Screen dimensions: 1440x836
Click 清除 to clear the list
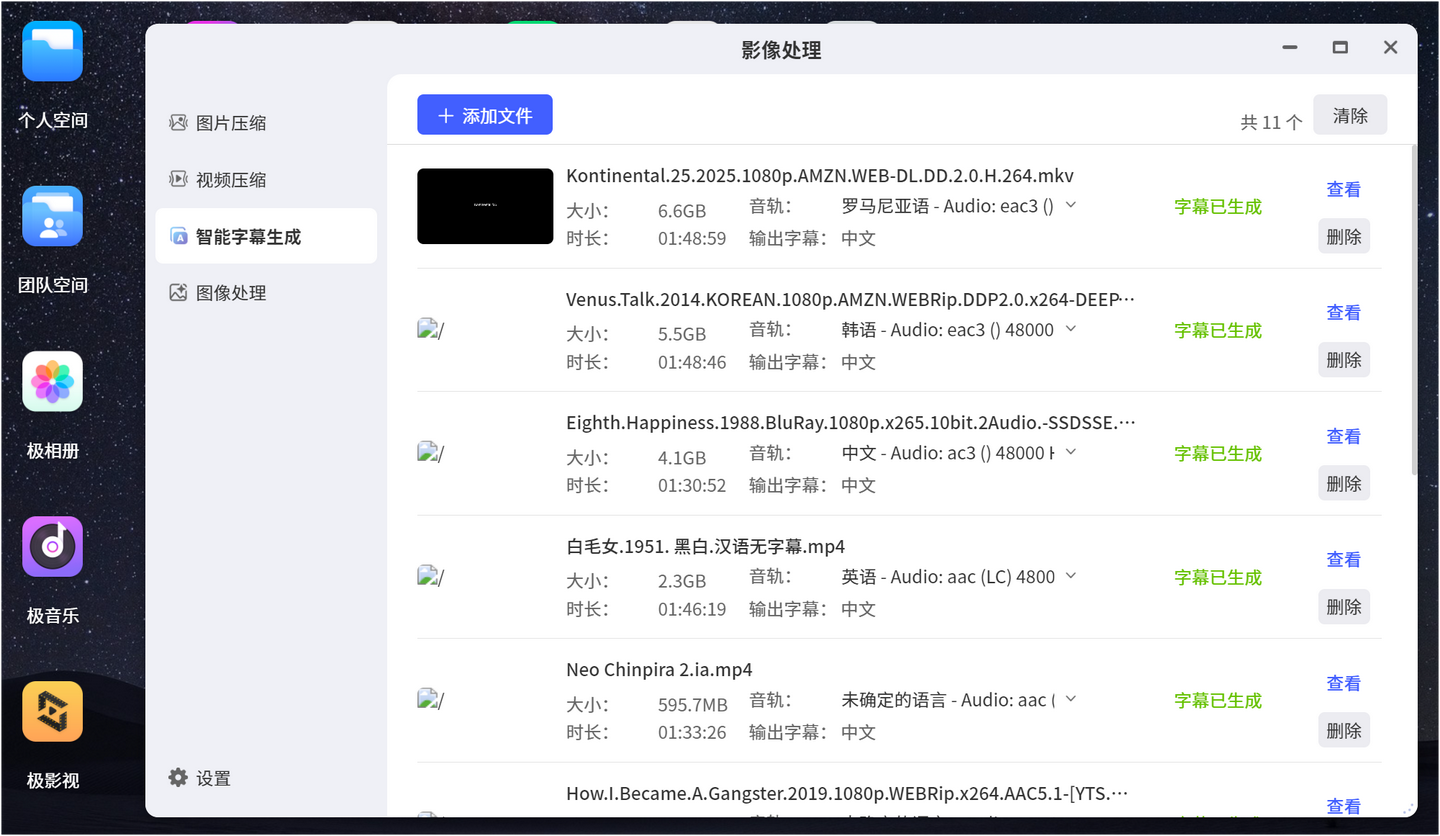click(x=1350, y=115)
